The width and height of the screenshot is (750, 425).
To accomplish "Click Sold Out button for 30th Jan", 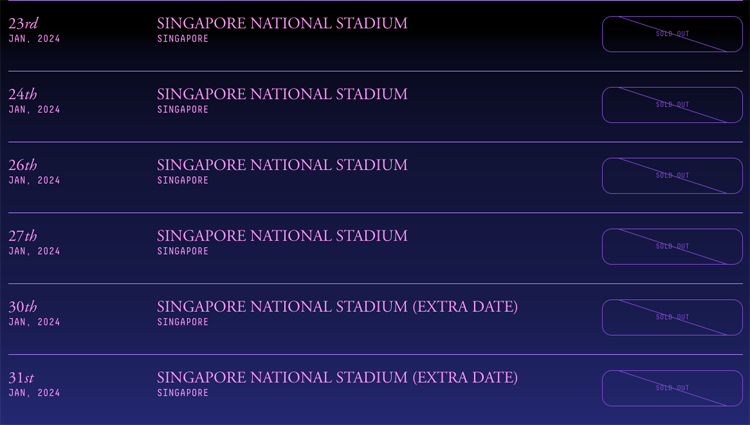I will [x=672, y=317].
